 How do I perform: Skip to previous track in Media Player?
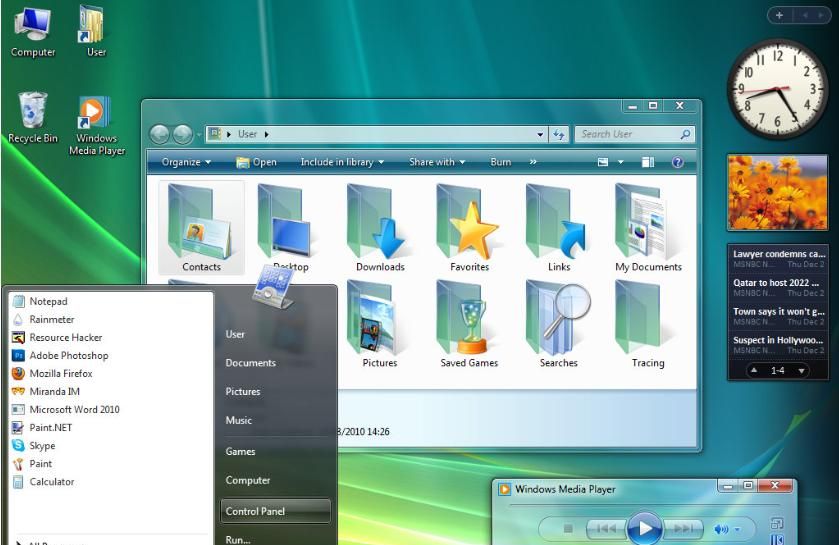click(x=605, y=529)
